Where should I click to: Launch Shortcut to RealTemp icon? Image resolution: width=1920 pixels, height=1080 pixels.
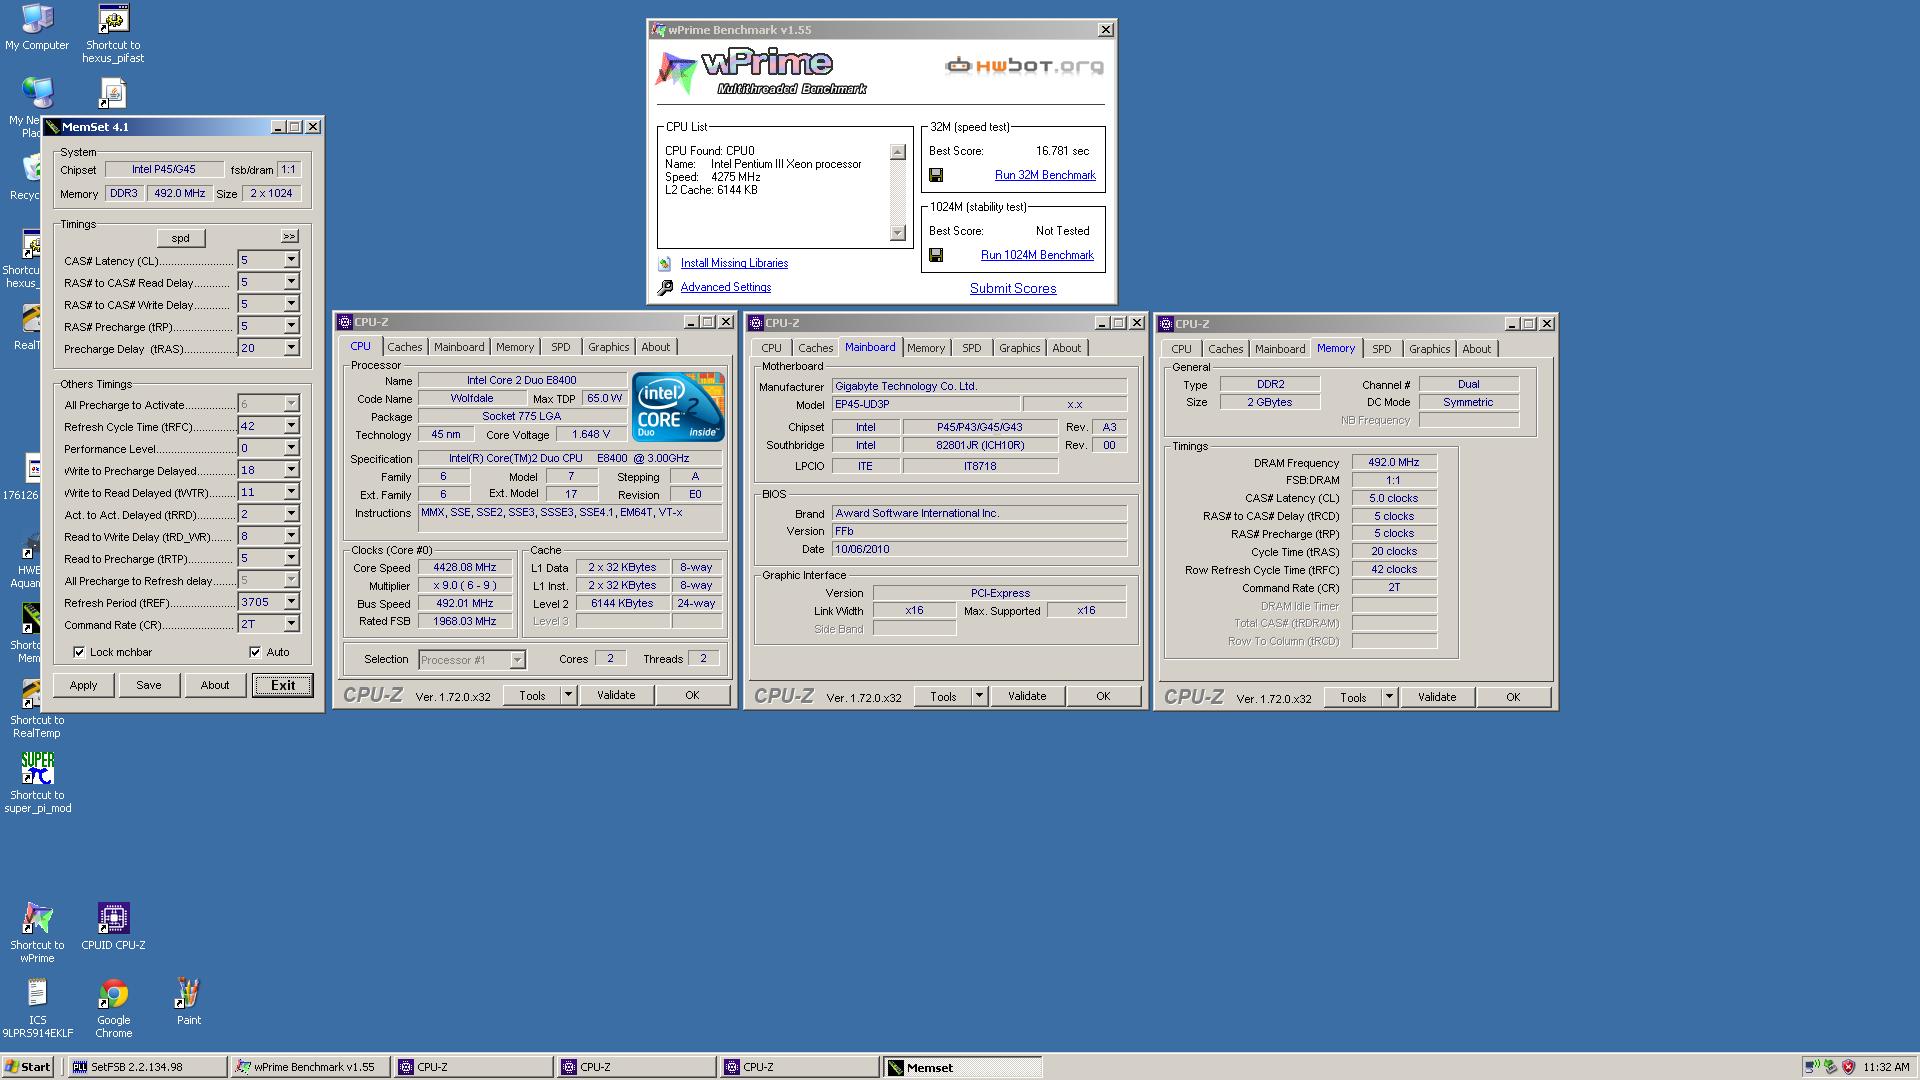pos(37,708)
